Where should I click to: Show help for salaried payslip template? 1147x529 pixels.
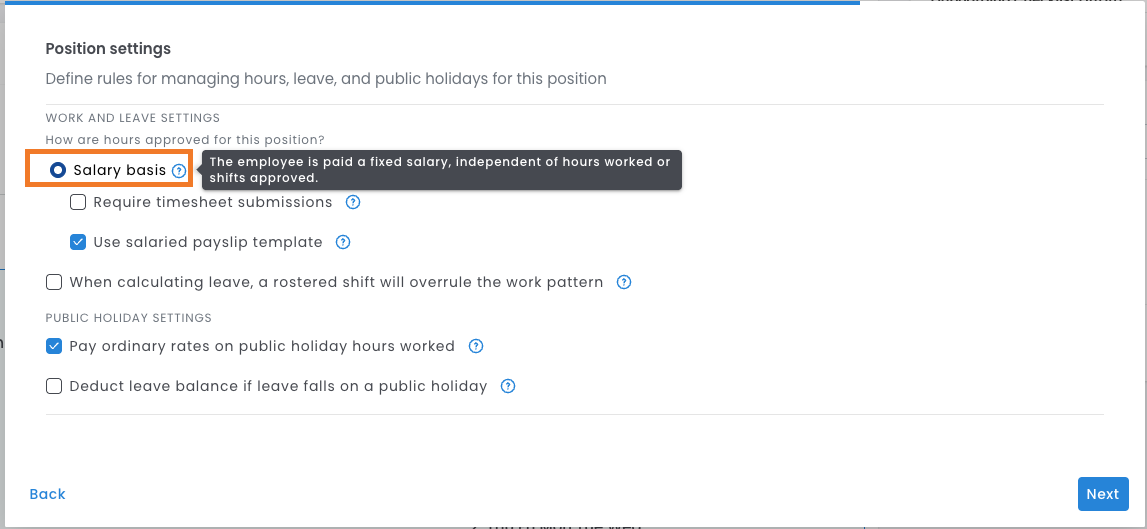tap(343, 242)
